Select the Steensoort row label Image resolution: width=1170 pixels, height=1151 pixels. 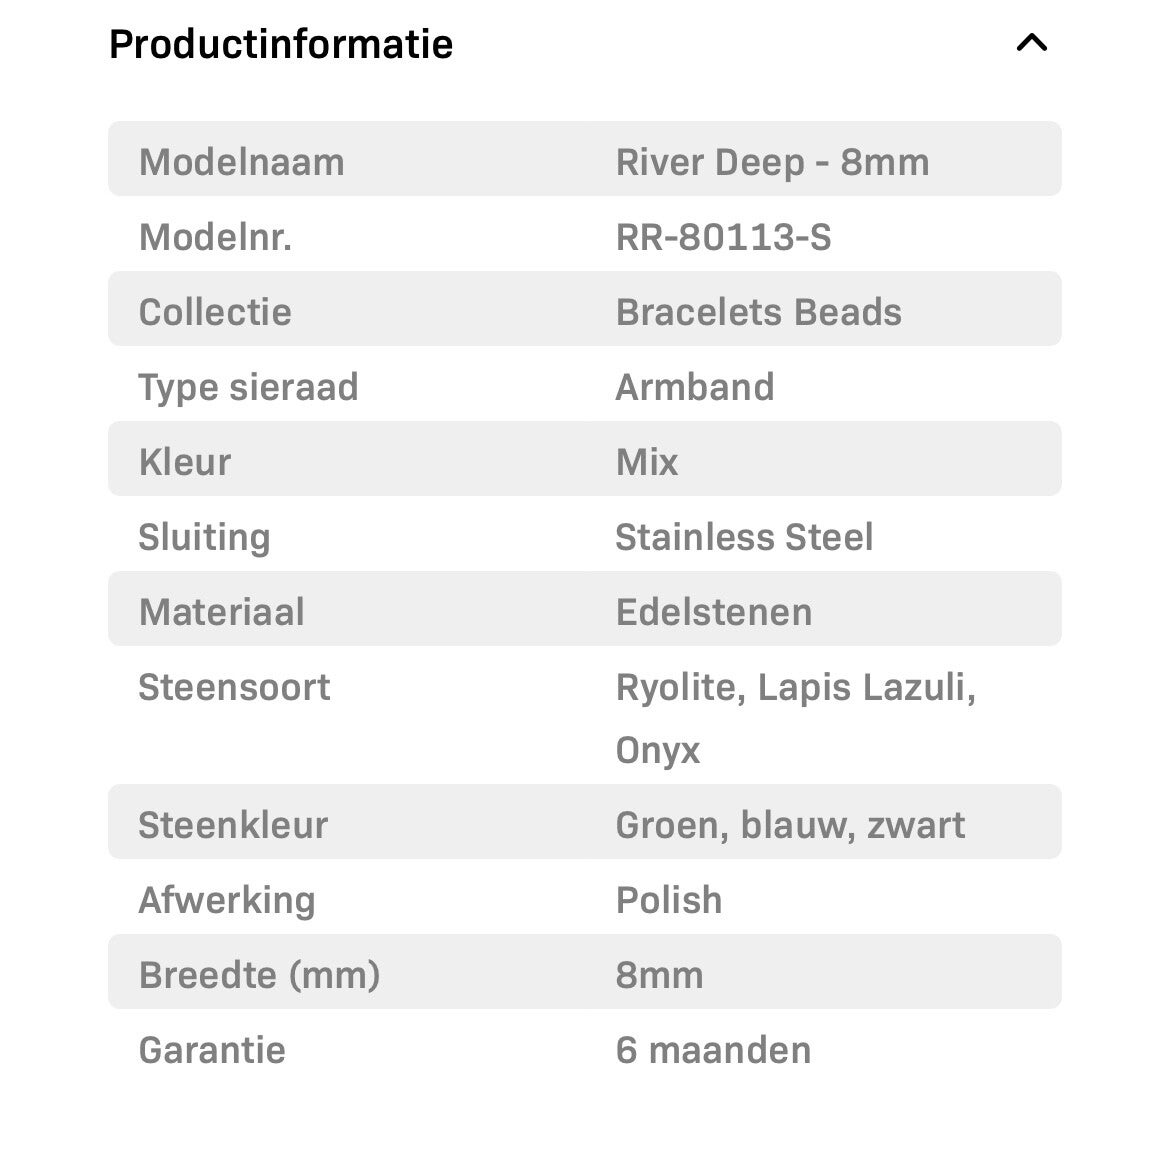(x=234, y=687)
